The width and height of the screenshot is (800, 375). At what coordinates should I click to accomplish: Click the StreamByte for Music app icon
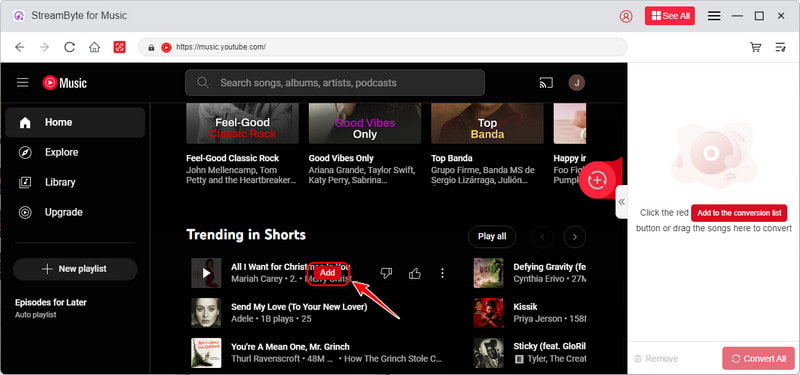(19, 16)
